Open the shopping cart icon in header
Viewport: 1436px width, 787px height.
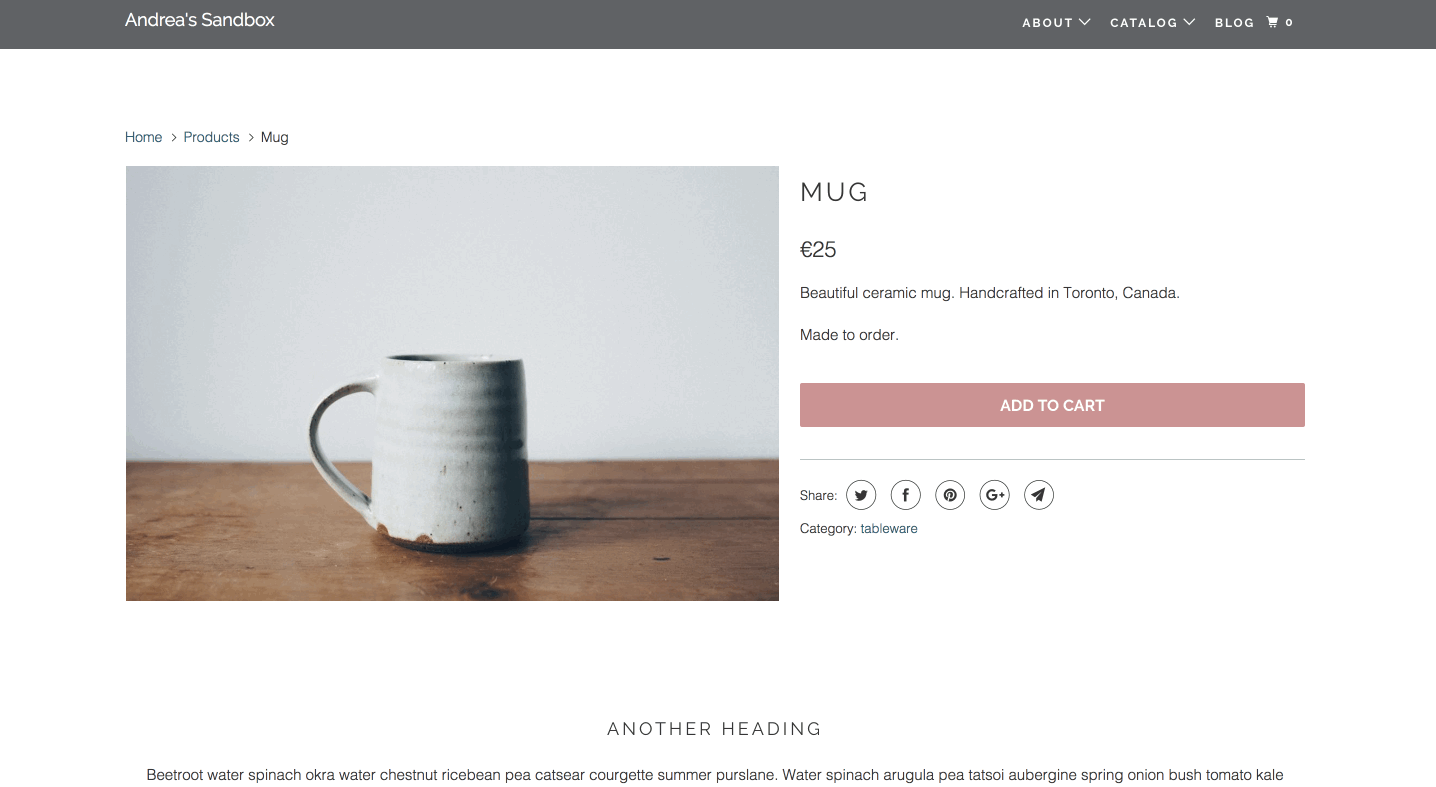pos(1273,22)
